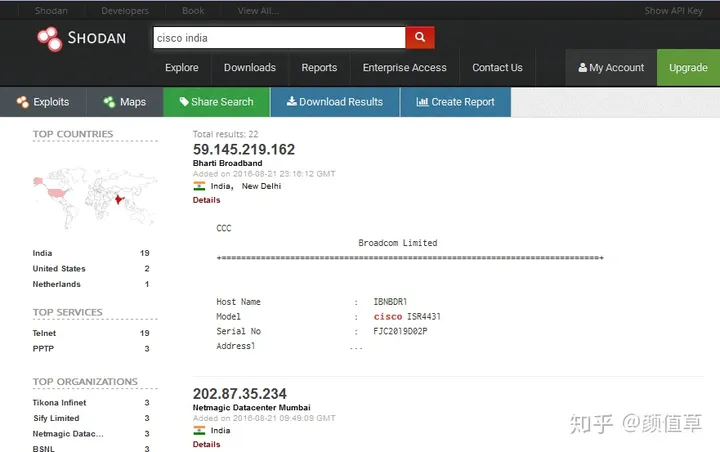Open IP address 59.145.219.162

[x=244, y=149]
